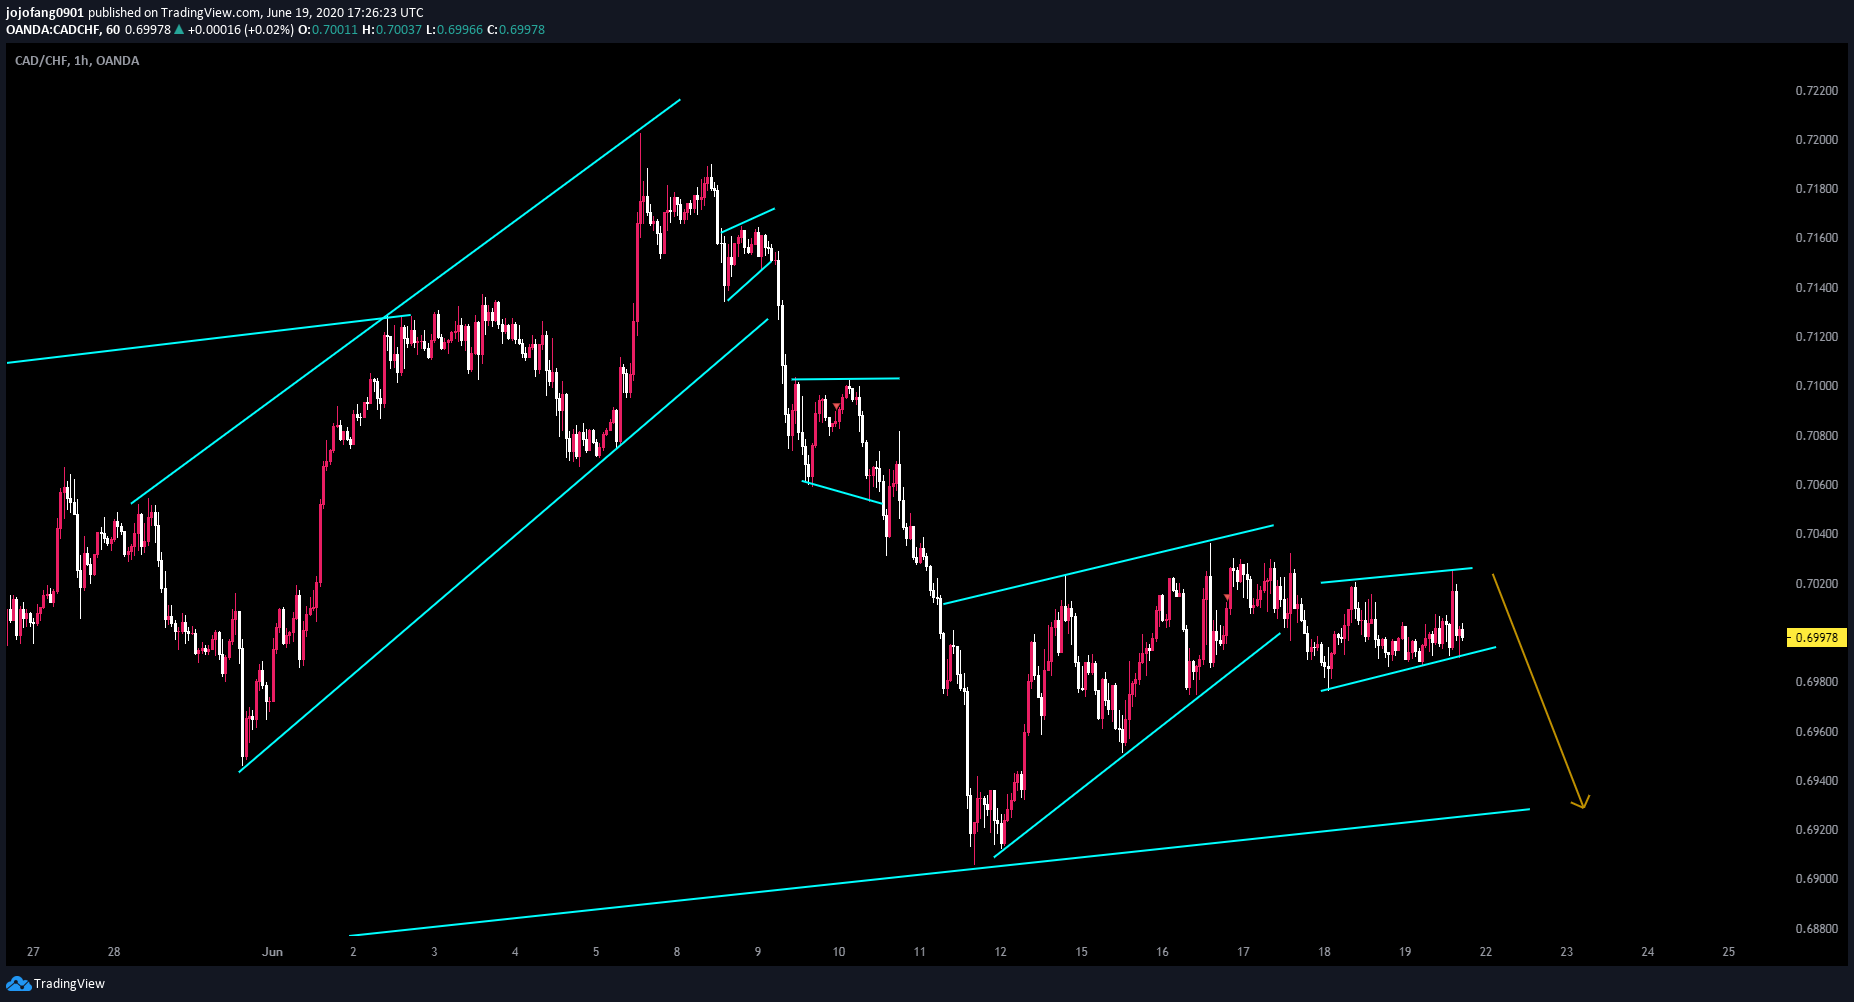The image size is (1854, 1002).
Task: Click the 0.71400 price axis label
Action: [1817, 288]
